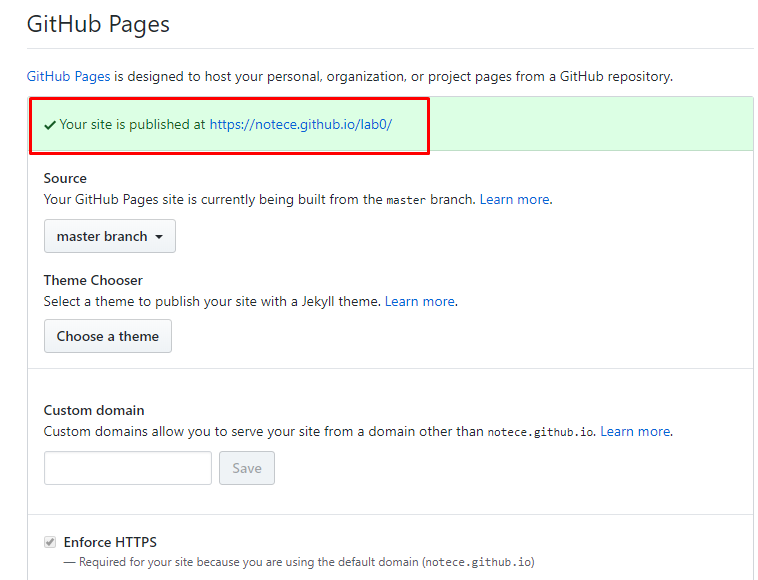Click the Save custom domain button
758x580 pixels.
point(247,468)
